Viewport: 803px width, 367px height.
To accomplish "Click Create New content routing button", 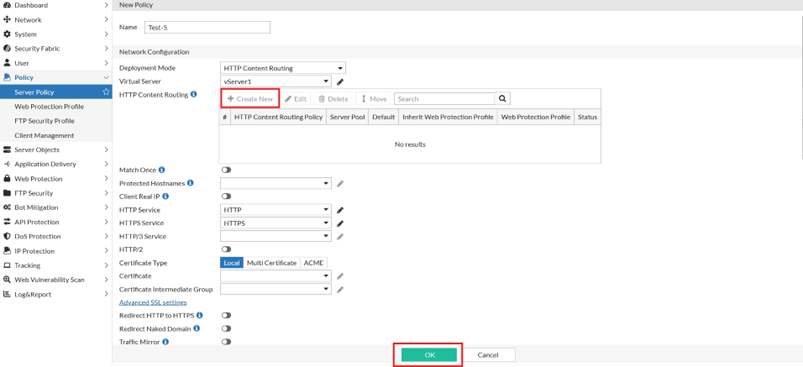I will [250, 99].
